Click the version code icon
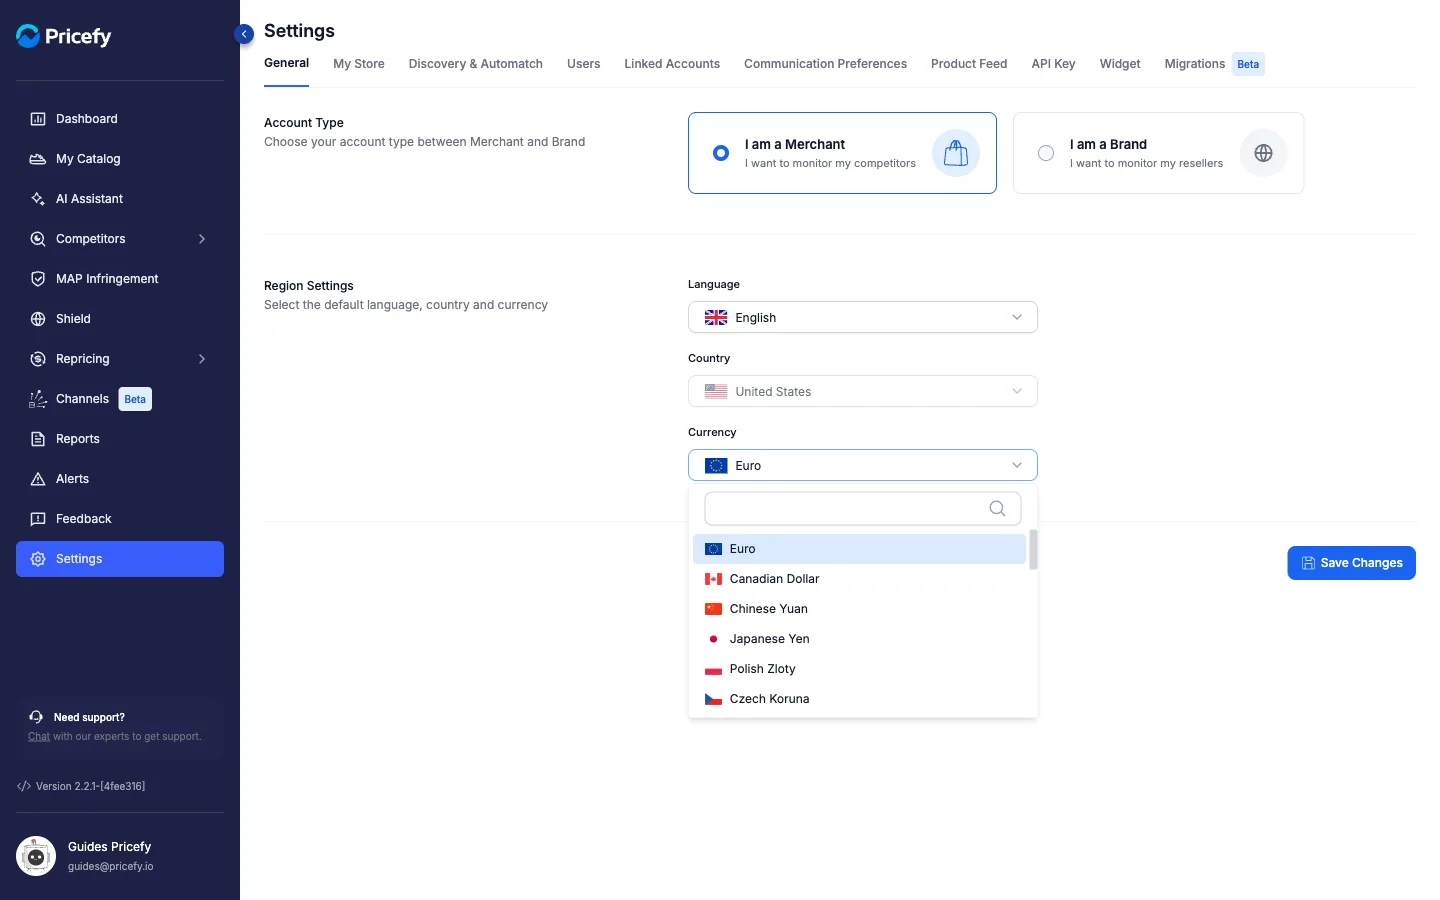The image size is (1440, 900). [24, 786]
